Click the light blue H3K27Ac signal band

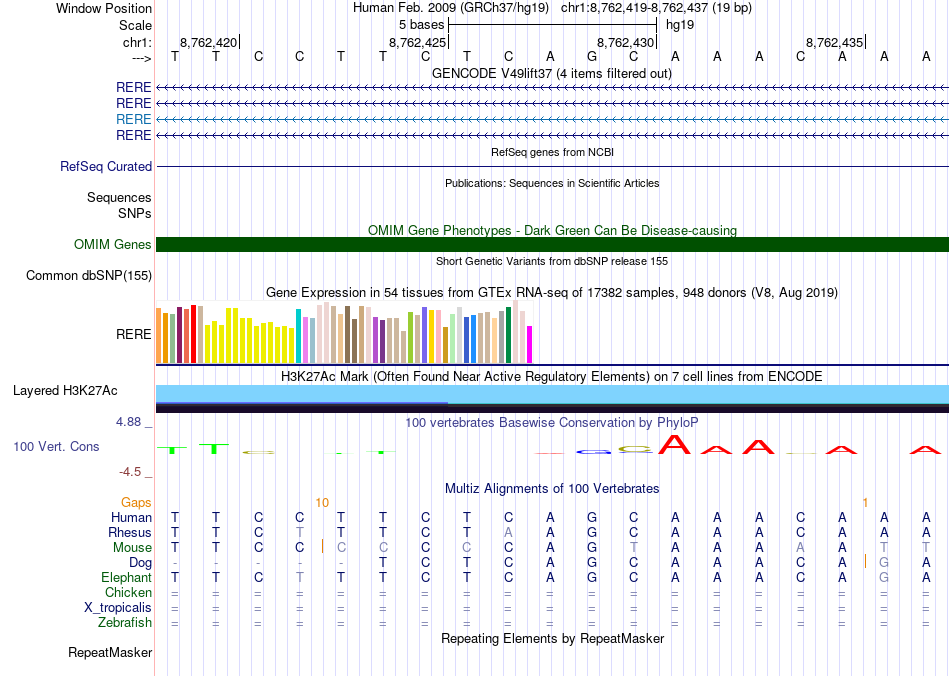pos(552,393)
